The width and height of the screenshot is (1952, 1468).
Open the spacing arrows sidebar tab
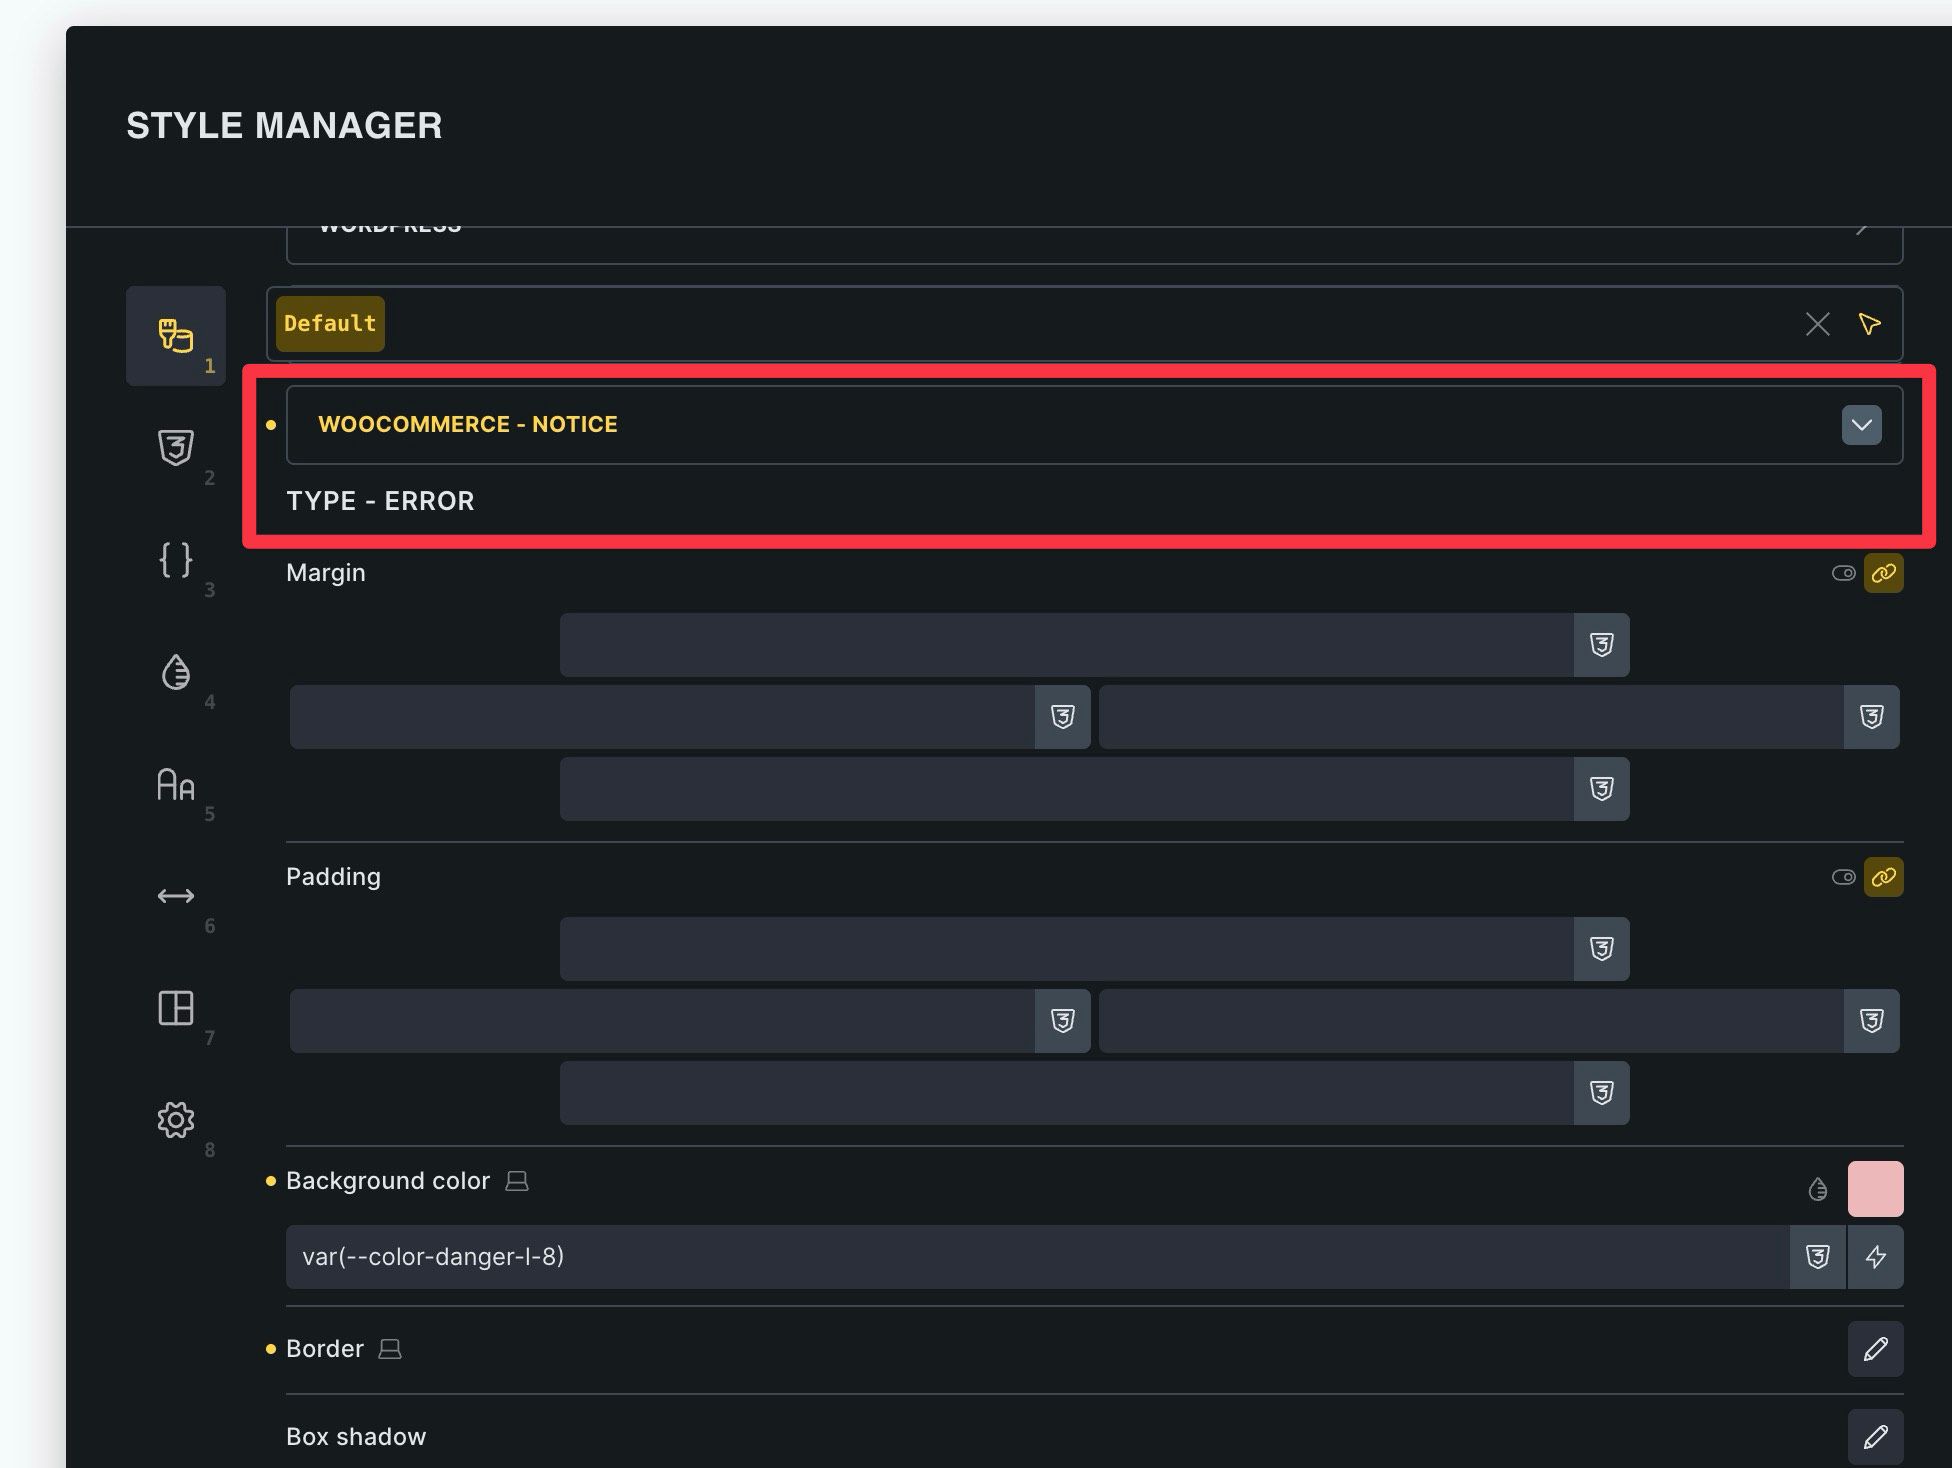click(175, 896)
